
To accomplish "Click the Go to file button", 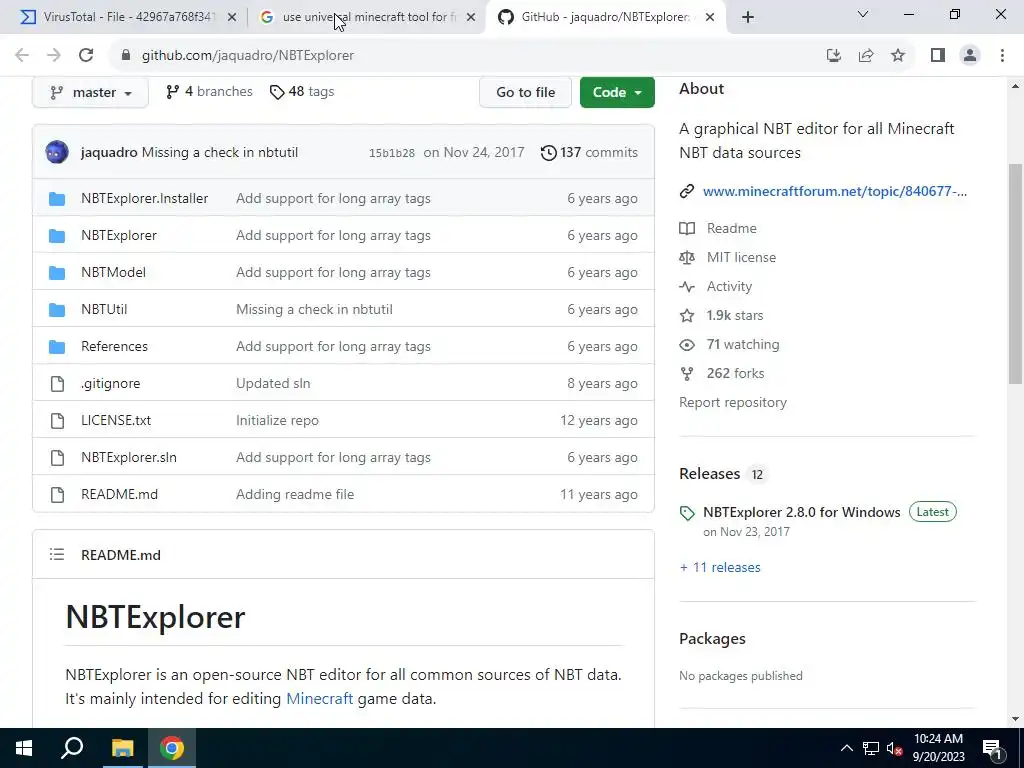I will coord(526,92).
